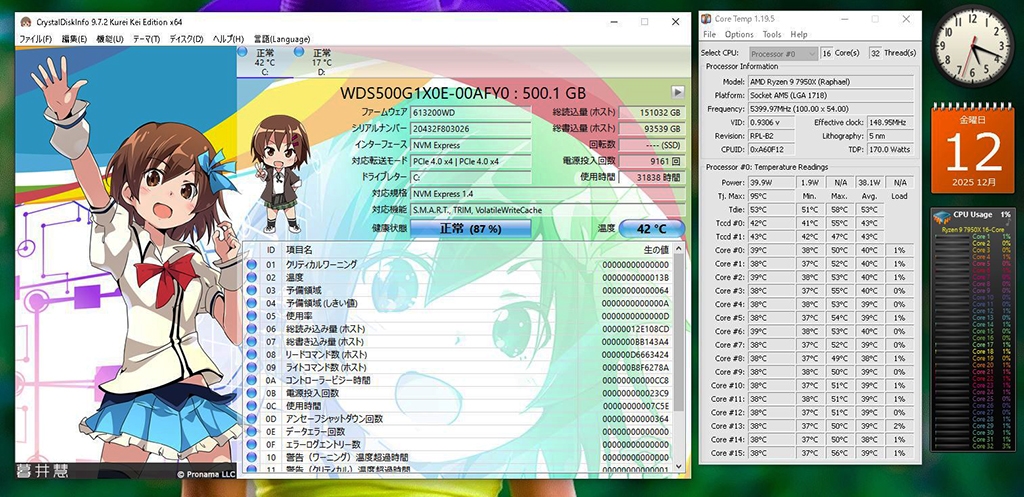Click the orange calendar gadget showing 12
Viewport: 1024px width, 497px height.
[x=972, y=149]
